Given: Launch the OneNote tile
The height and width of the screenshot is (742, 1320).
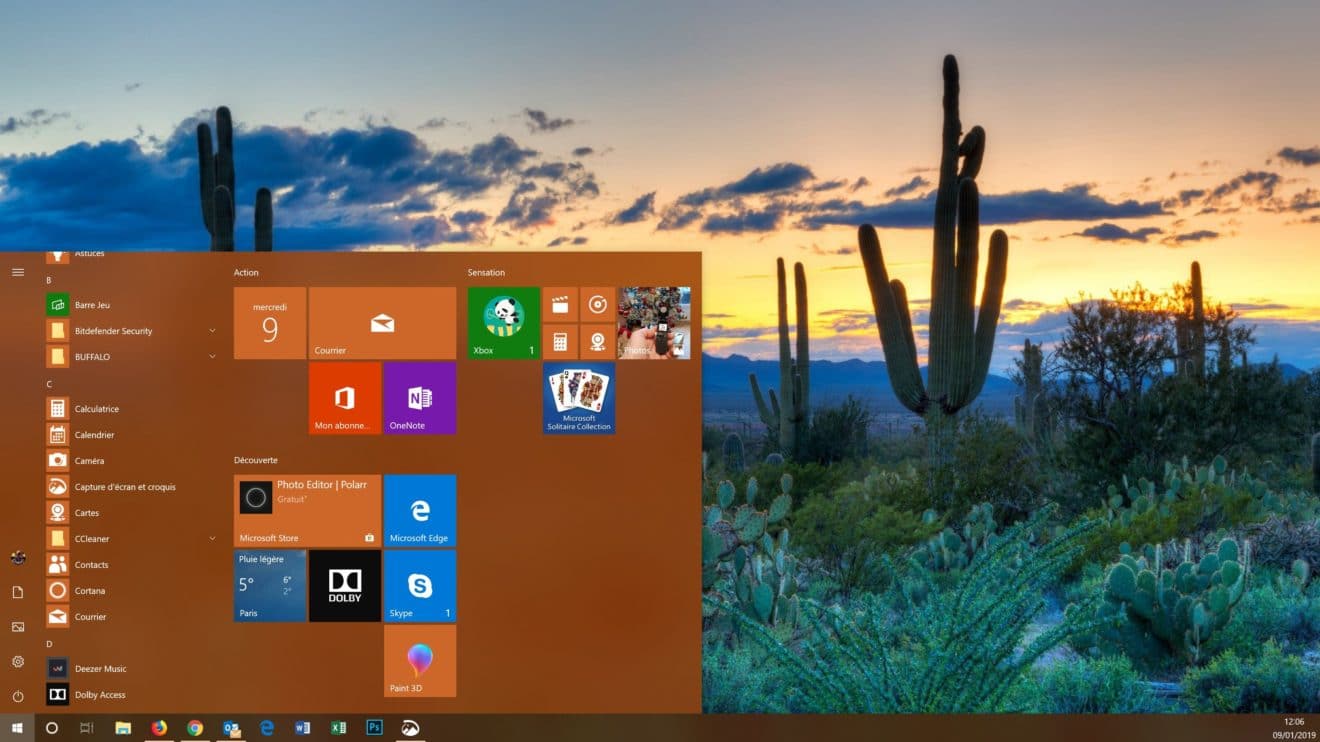Looking at the screenshot, I should (x=420, y=398).
